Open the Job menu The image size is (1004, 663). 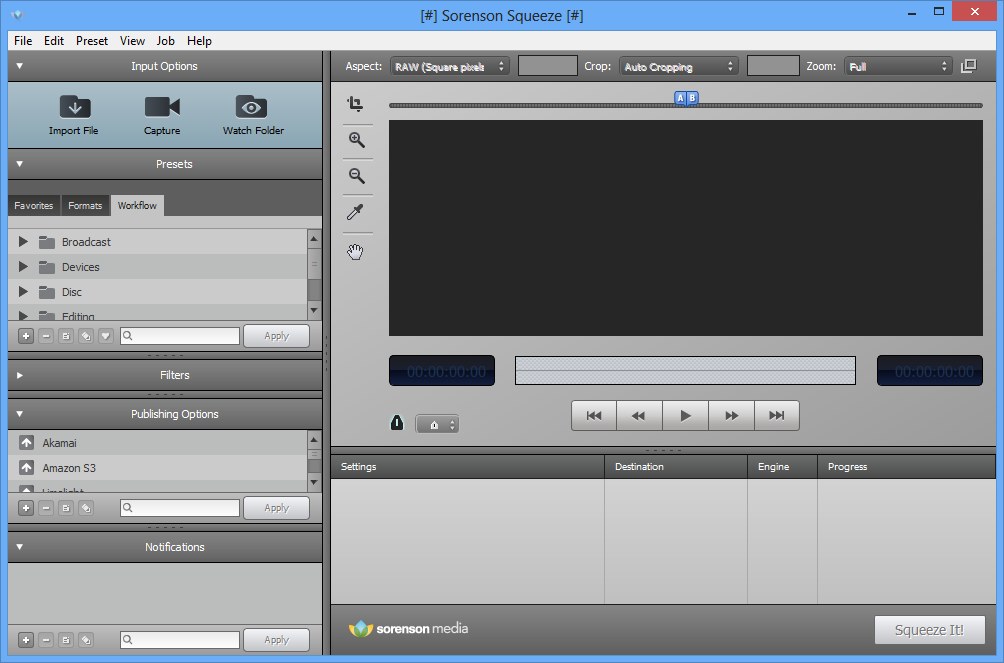pyautogui.click(x=165, y=40)
